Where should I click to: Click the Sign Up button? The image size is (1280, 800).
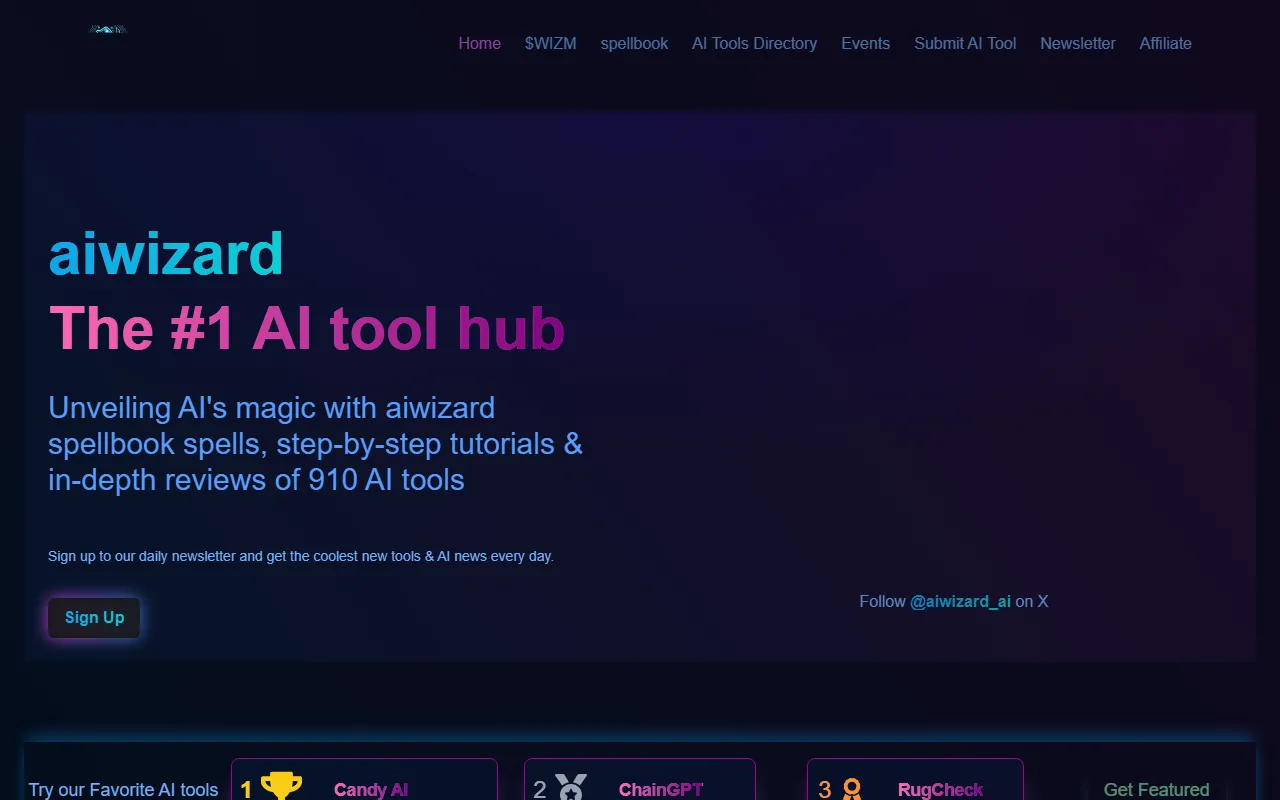(94, 617)
